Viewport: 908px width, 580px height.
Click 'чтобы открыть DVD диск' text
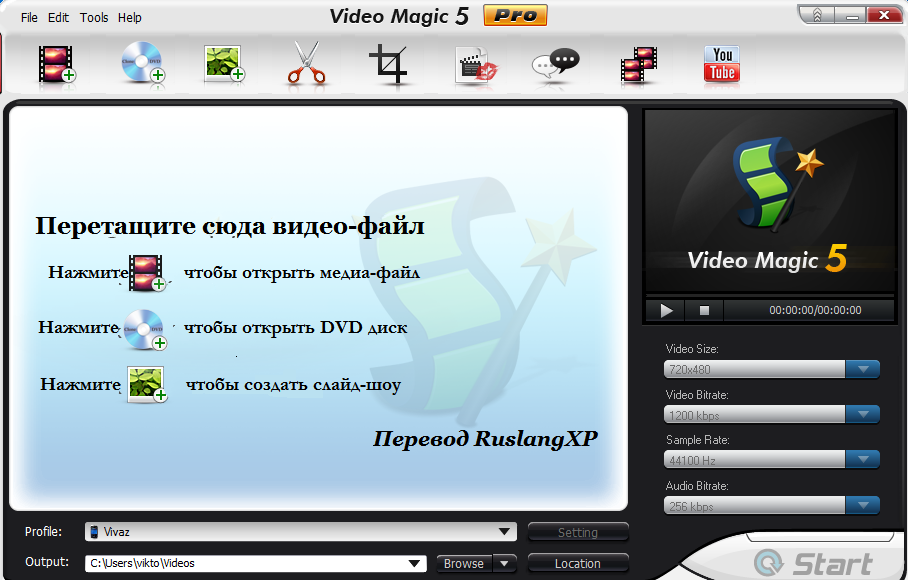tap(295, 328)
